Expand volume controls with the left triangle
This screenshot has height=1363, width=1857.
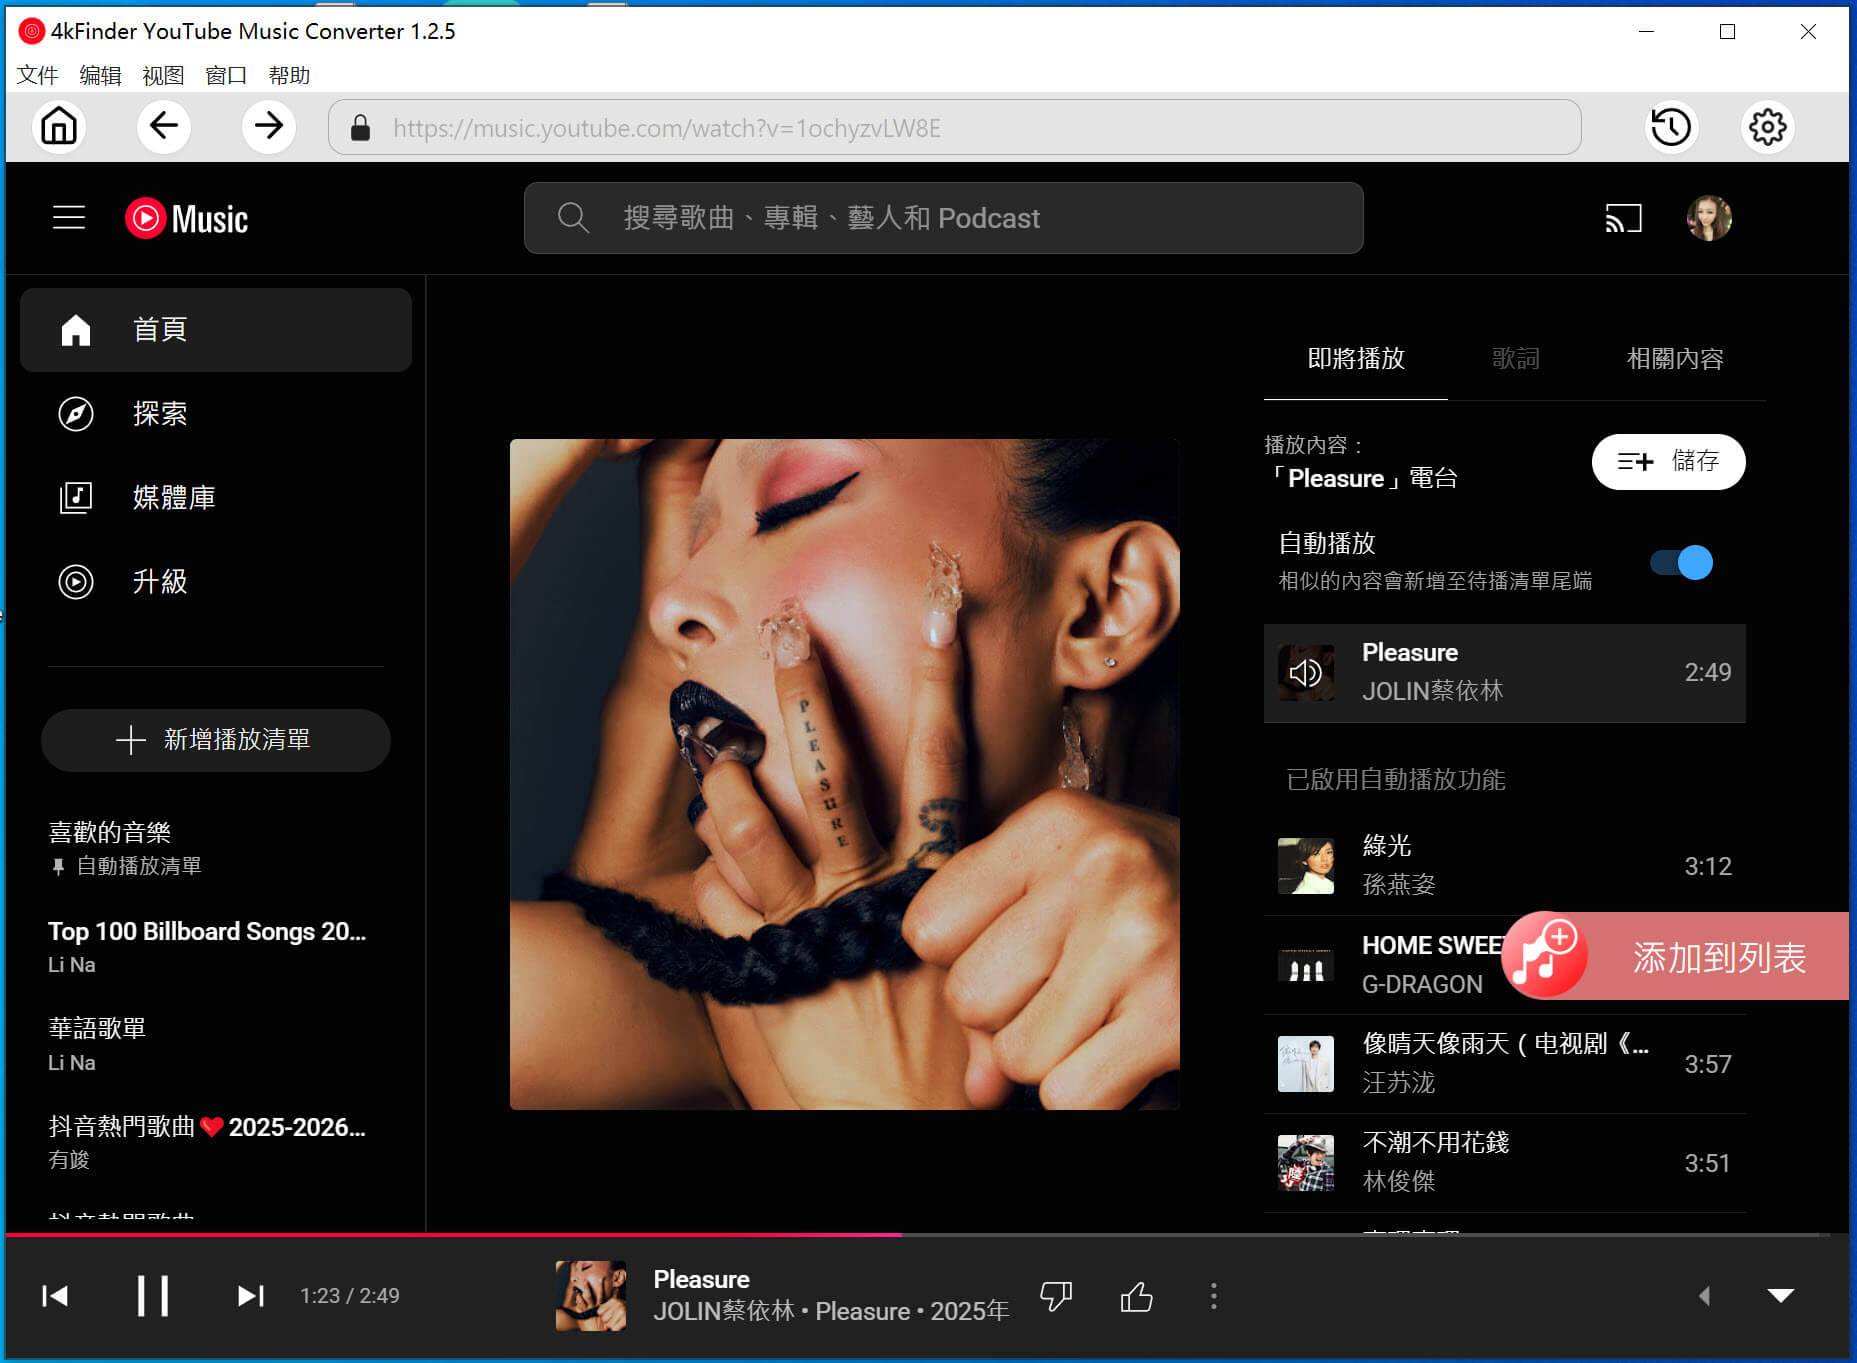coord(1704,1296)
